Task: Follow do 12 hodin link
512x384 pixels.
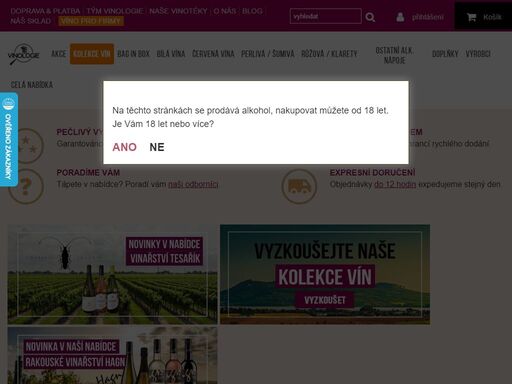Action: point(395,184)
